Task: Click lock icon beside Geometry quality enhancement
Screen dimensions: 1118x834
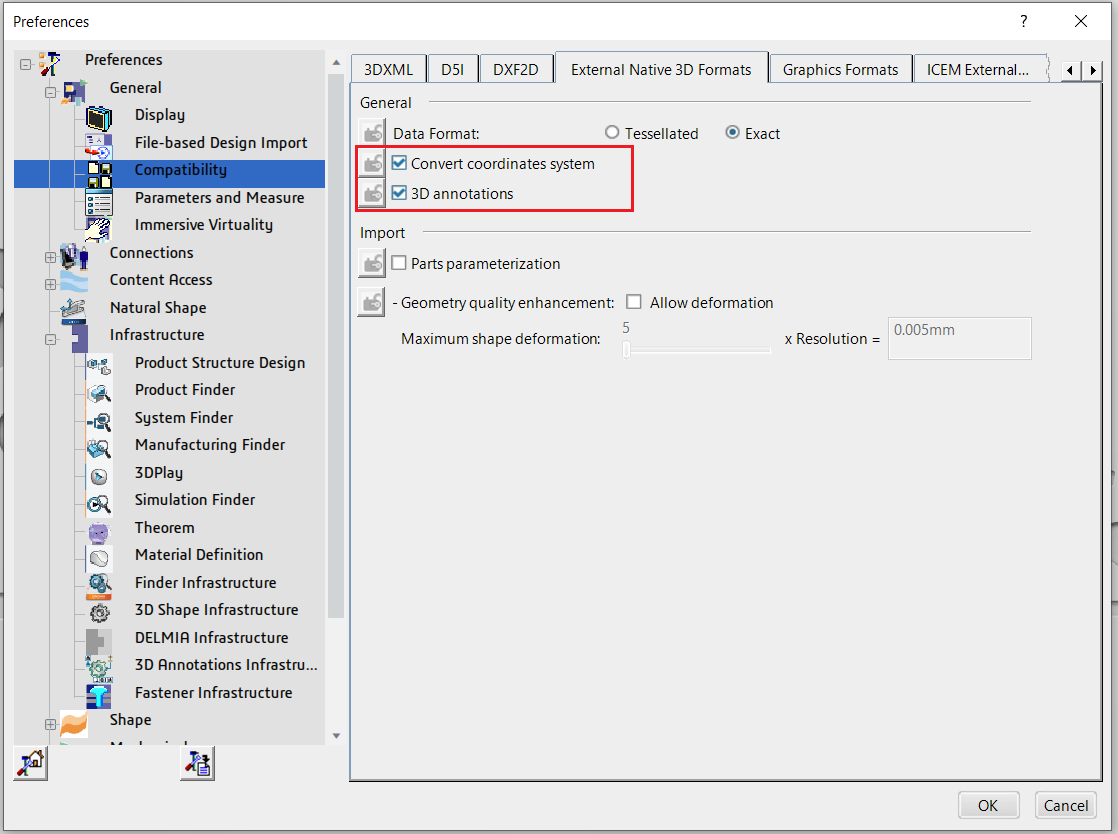Action: [x=371, y=303]
